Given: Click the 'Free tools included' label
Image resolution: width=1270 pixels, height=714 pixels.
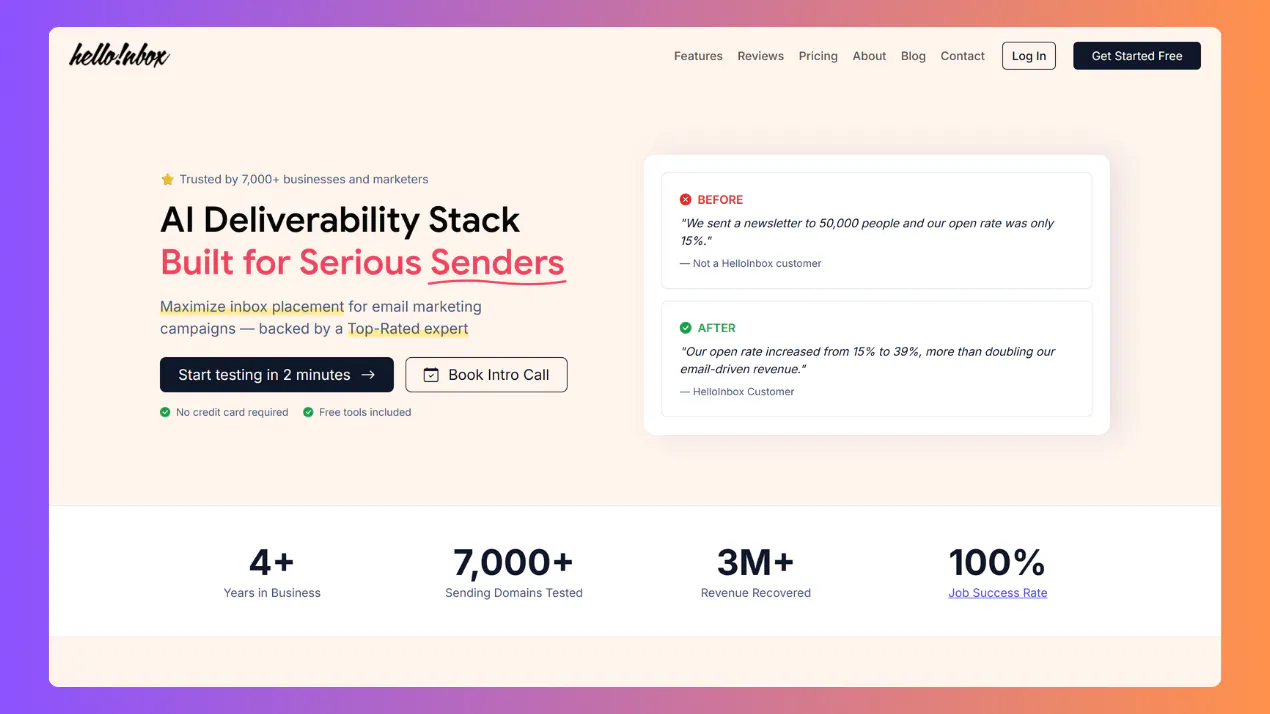Looking at the screenshot, I should pyautogui.click(x=365, y=412).
